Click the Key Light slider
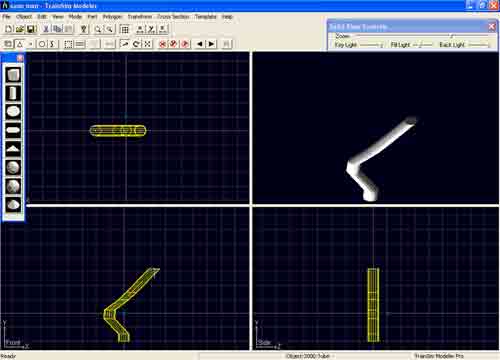 pyautogui.click(x=371, y=45)
